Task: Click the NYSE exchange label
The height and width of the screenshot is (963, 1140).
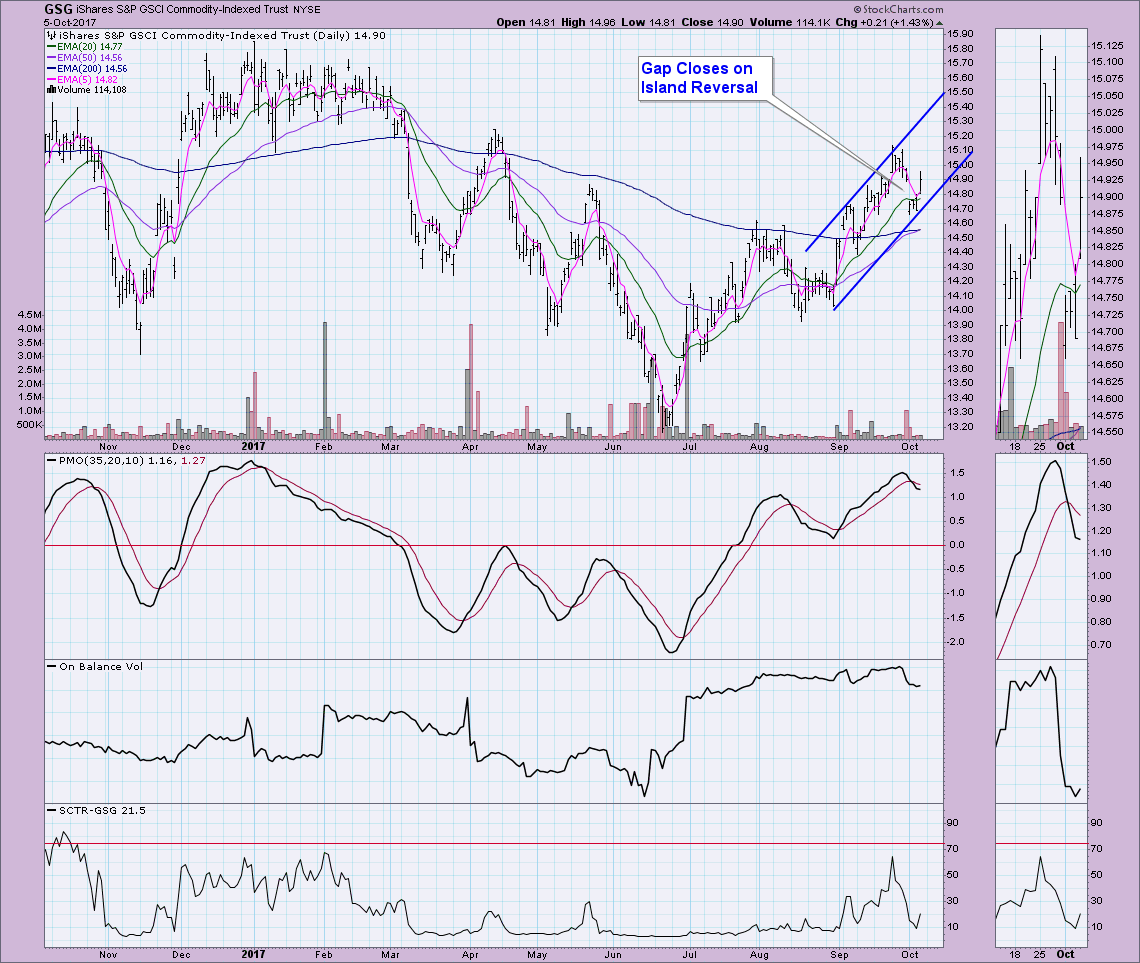Action: (305, 10)
